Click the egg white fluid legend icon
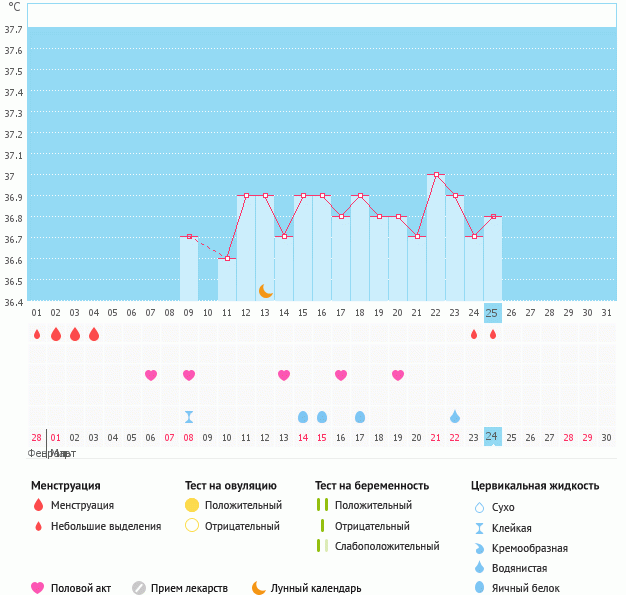This screenshot has height=595, width=626. [479, 588]
